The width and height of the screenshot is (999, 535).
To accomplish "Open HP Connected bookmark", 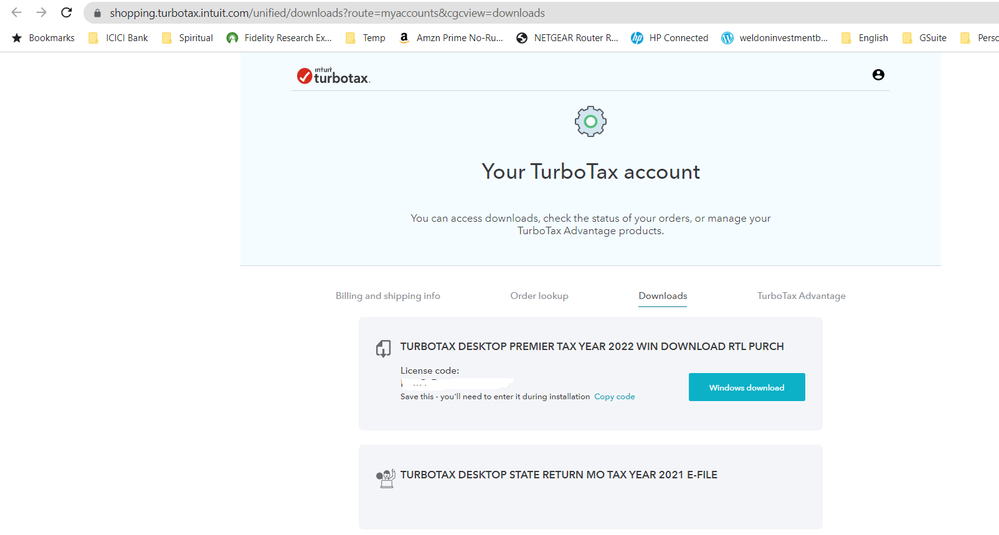I will (x=670, y=38).
